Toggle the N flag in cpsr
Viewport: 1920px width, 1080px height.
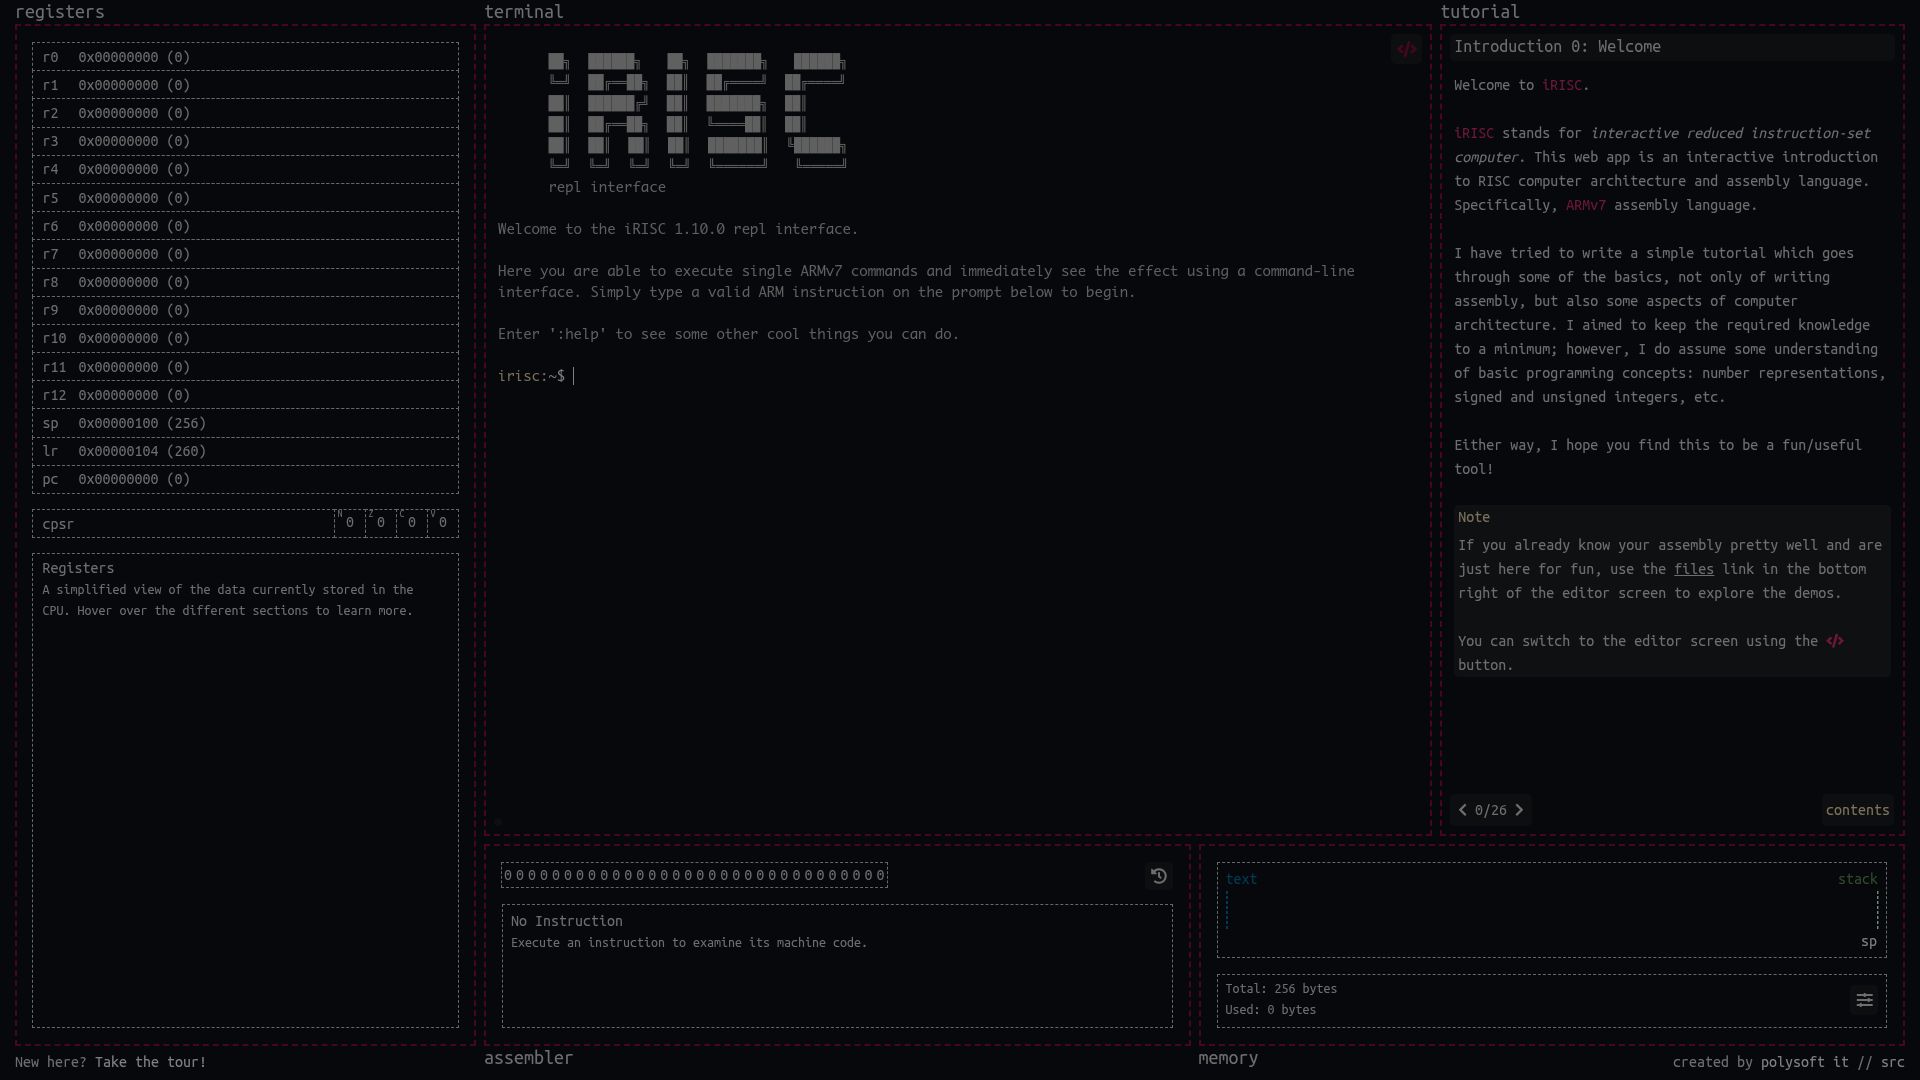click(350, 523)
